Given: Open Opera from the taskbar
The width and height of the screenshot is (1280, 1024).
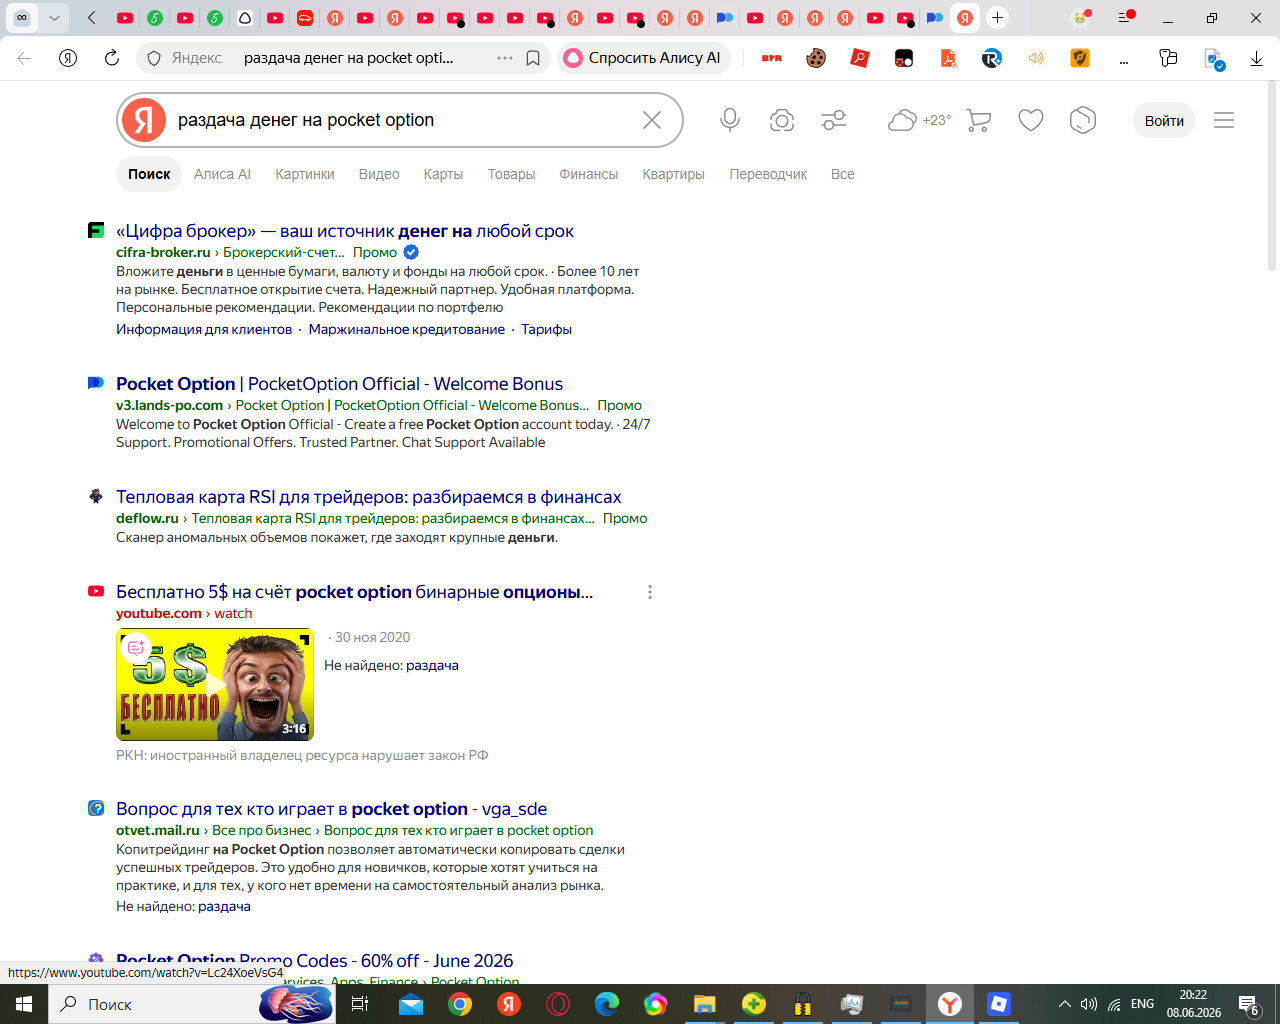Looking at the screenshot, I should tap(558, 1004).
